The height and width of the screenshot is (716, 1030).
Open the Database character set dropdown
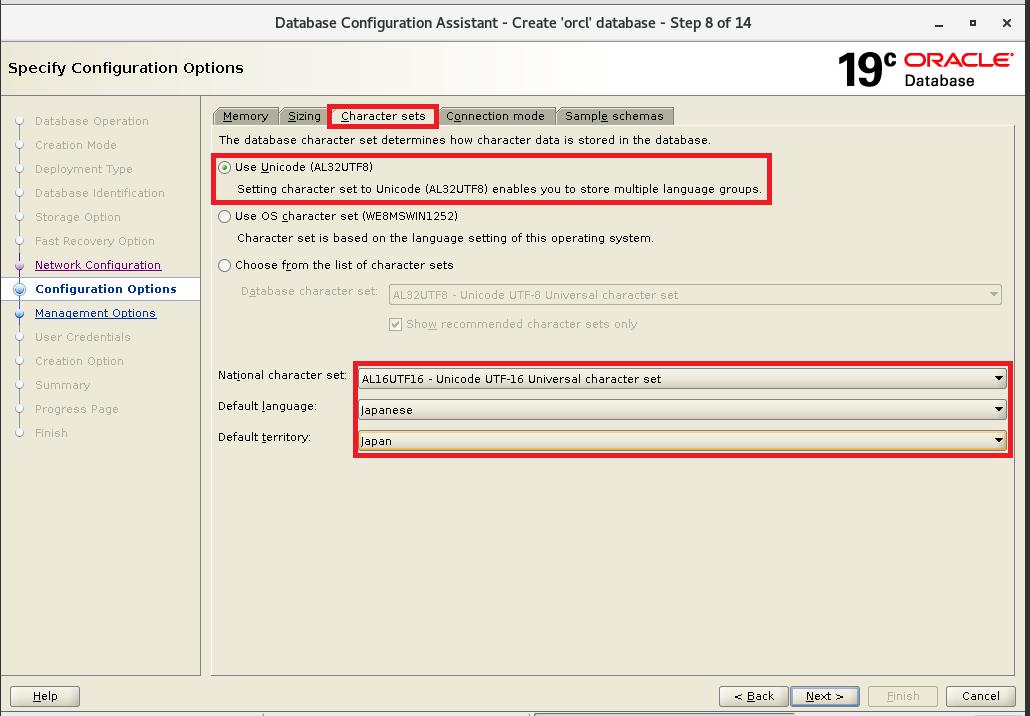tap(695, 295)
